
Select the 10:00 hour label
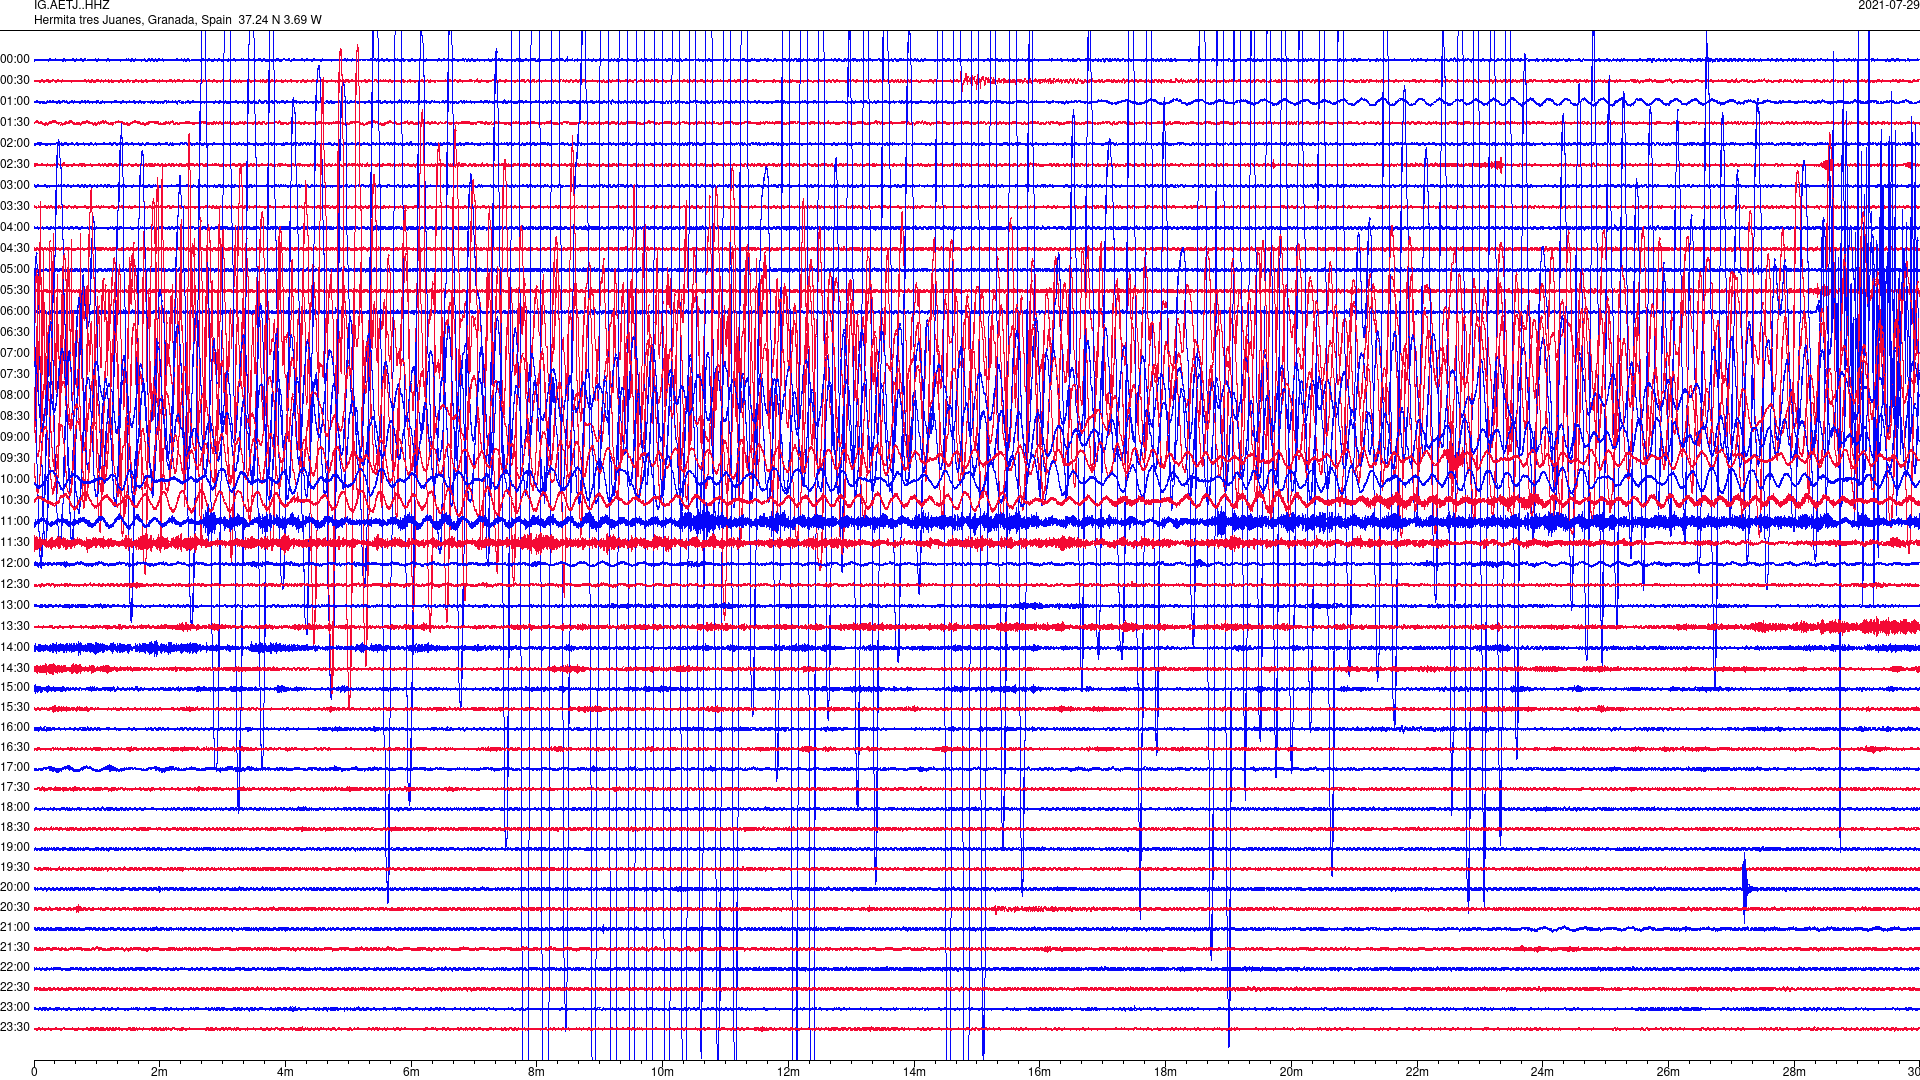click(x=15, y=479)
